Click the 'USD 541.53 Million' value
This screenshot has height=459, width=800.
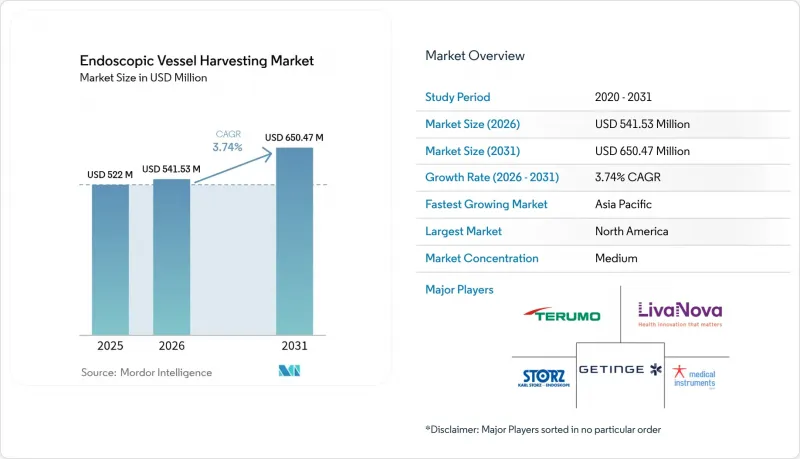642,124
